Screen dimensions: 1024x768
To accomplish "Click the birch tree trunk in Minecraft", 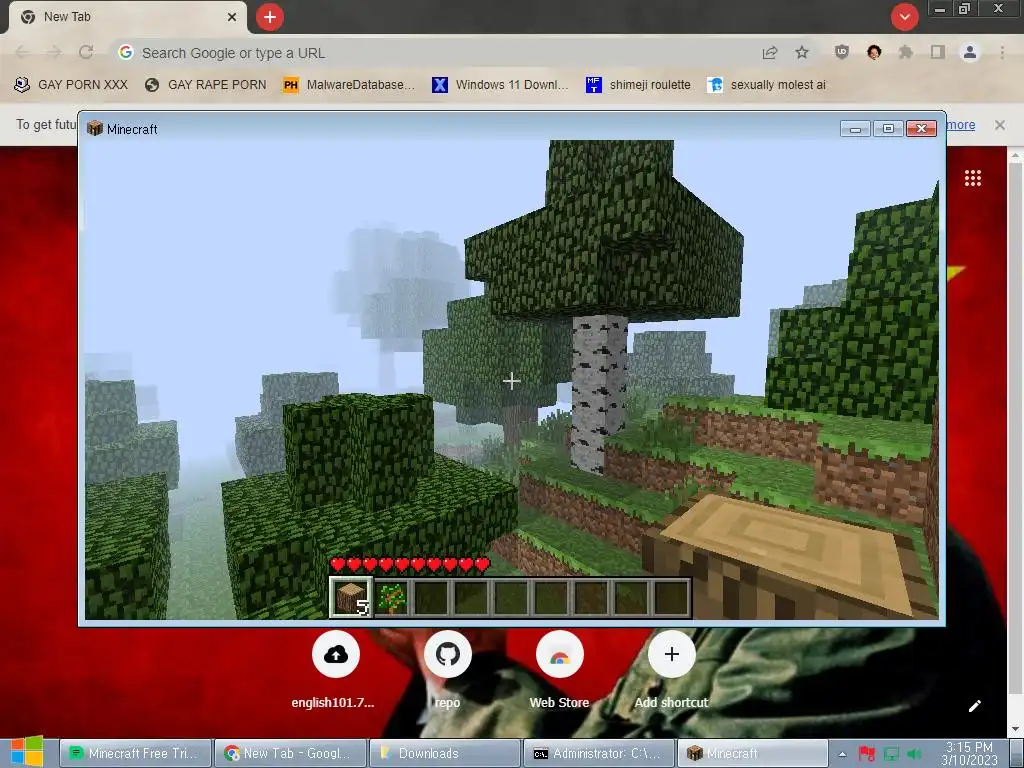I will (x=598, y=392).
